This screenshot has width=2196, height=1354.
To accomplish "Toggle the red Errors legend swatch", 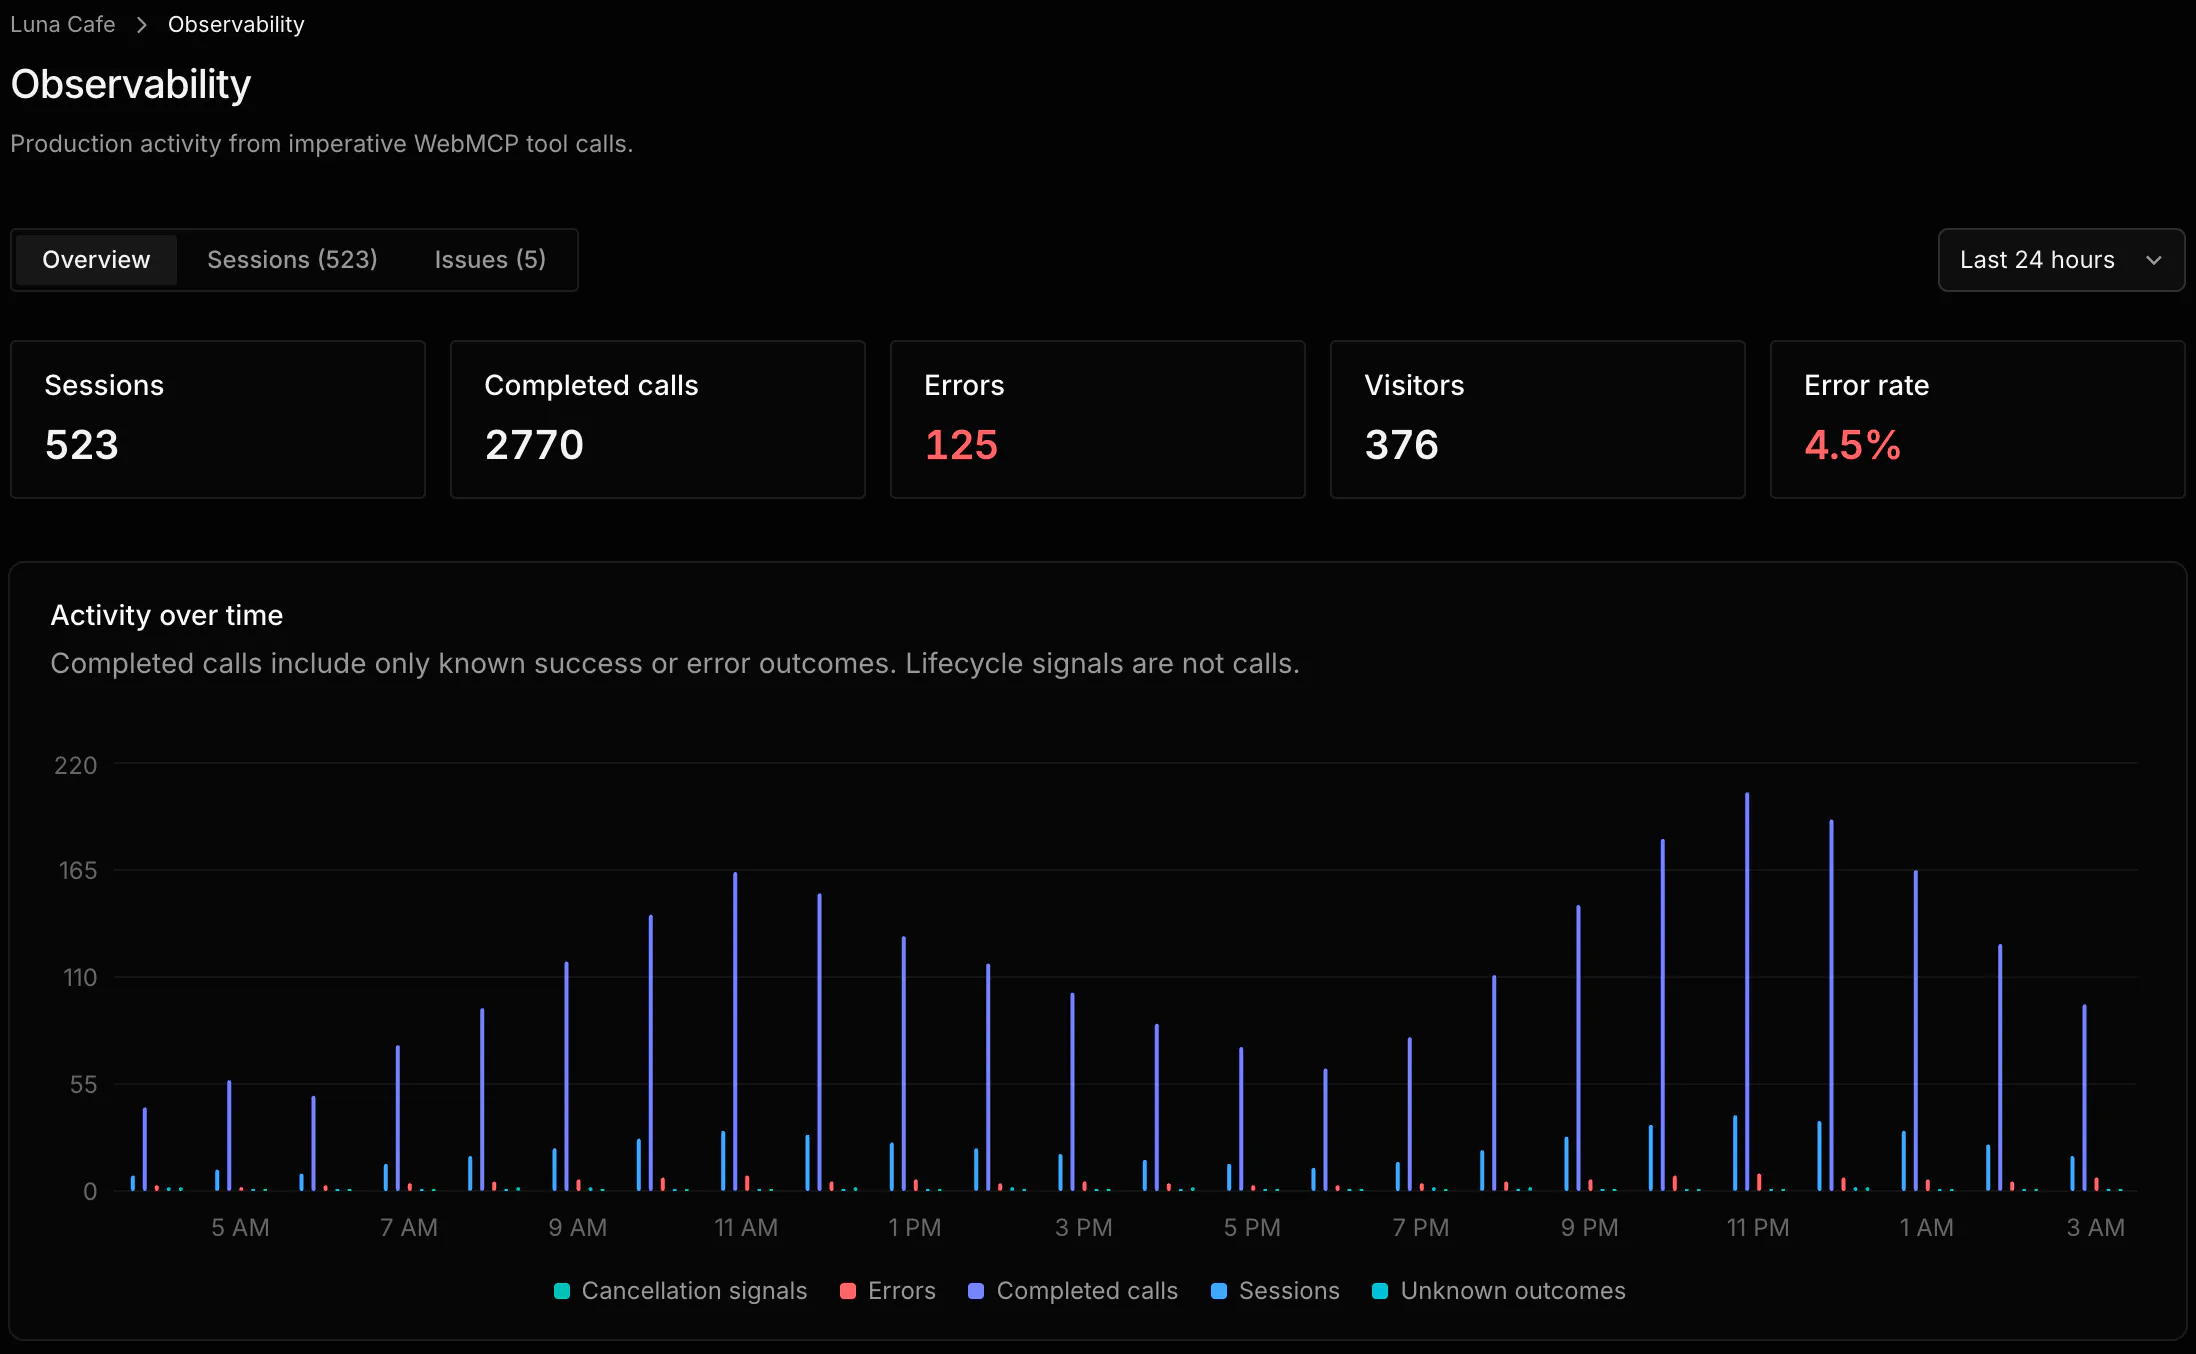I will (848, 1291).
